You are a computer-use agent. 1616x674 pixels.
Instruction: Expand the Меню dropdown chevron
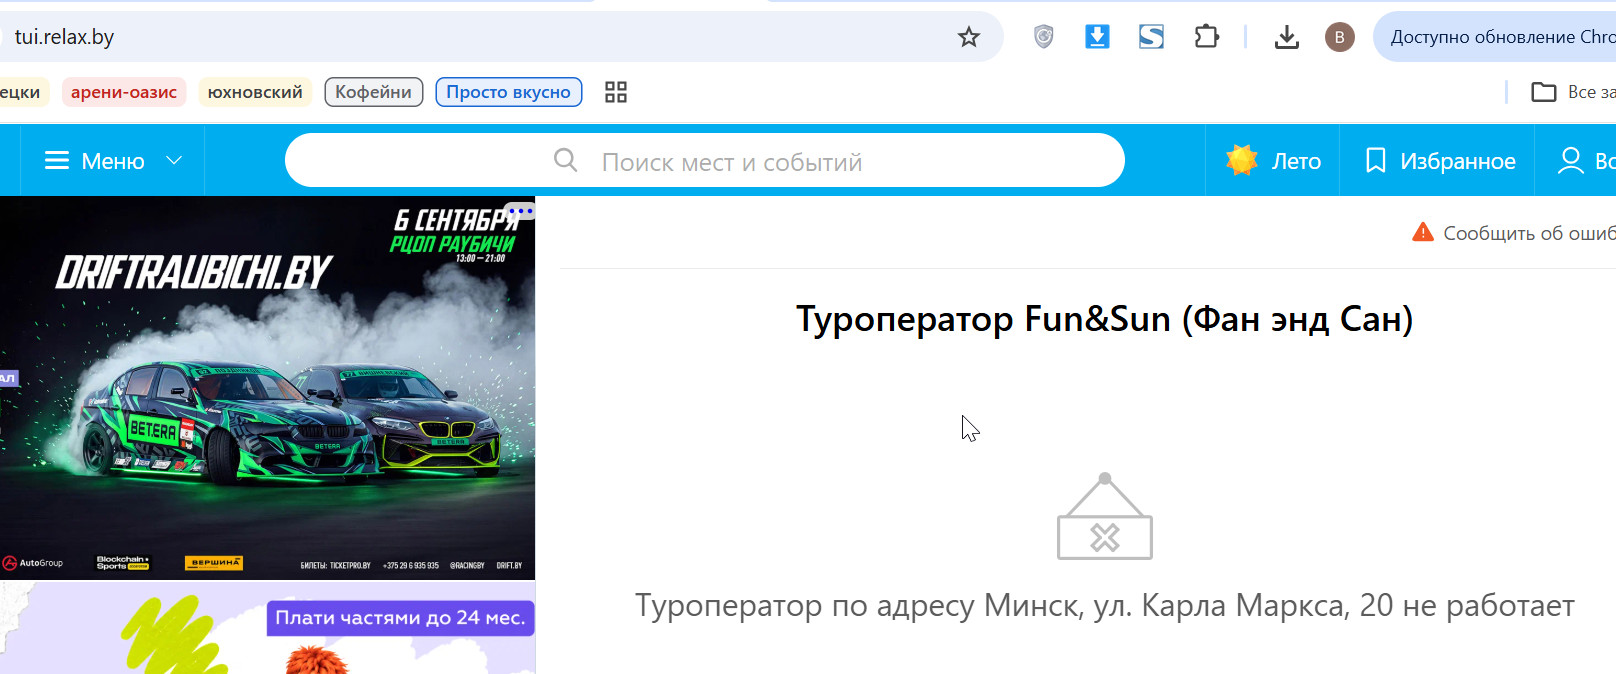174,160
